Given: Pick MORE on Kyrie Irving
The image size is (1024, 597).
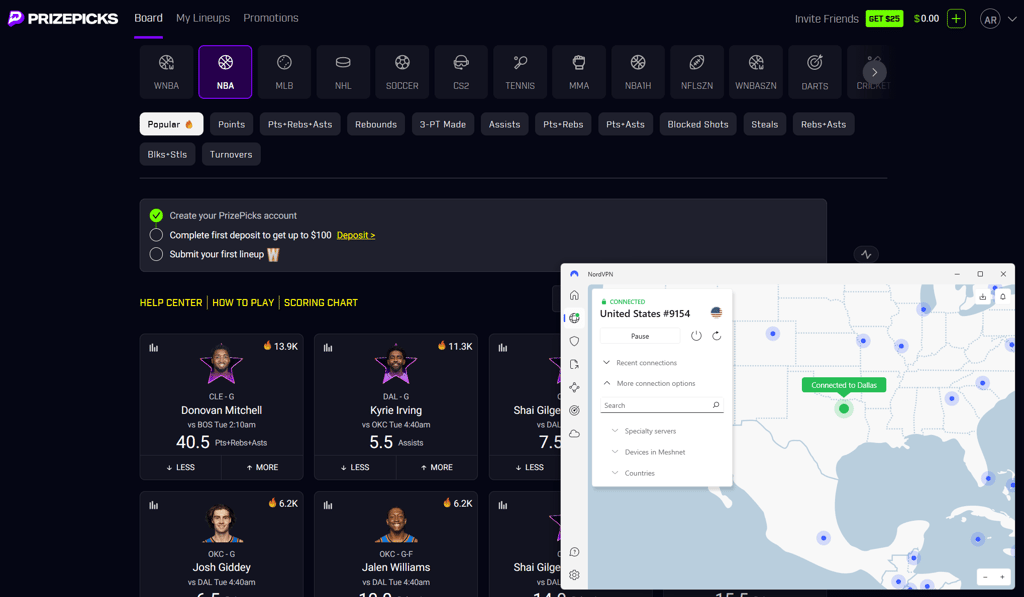Looking at the screenshot, I should [437, 467].
